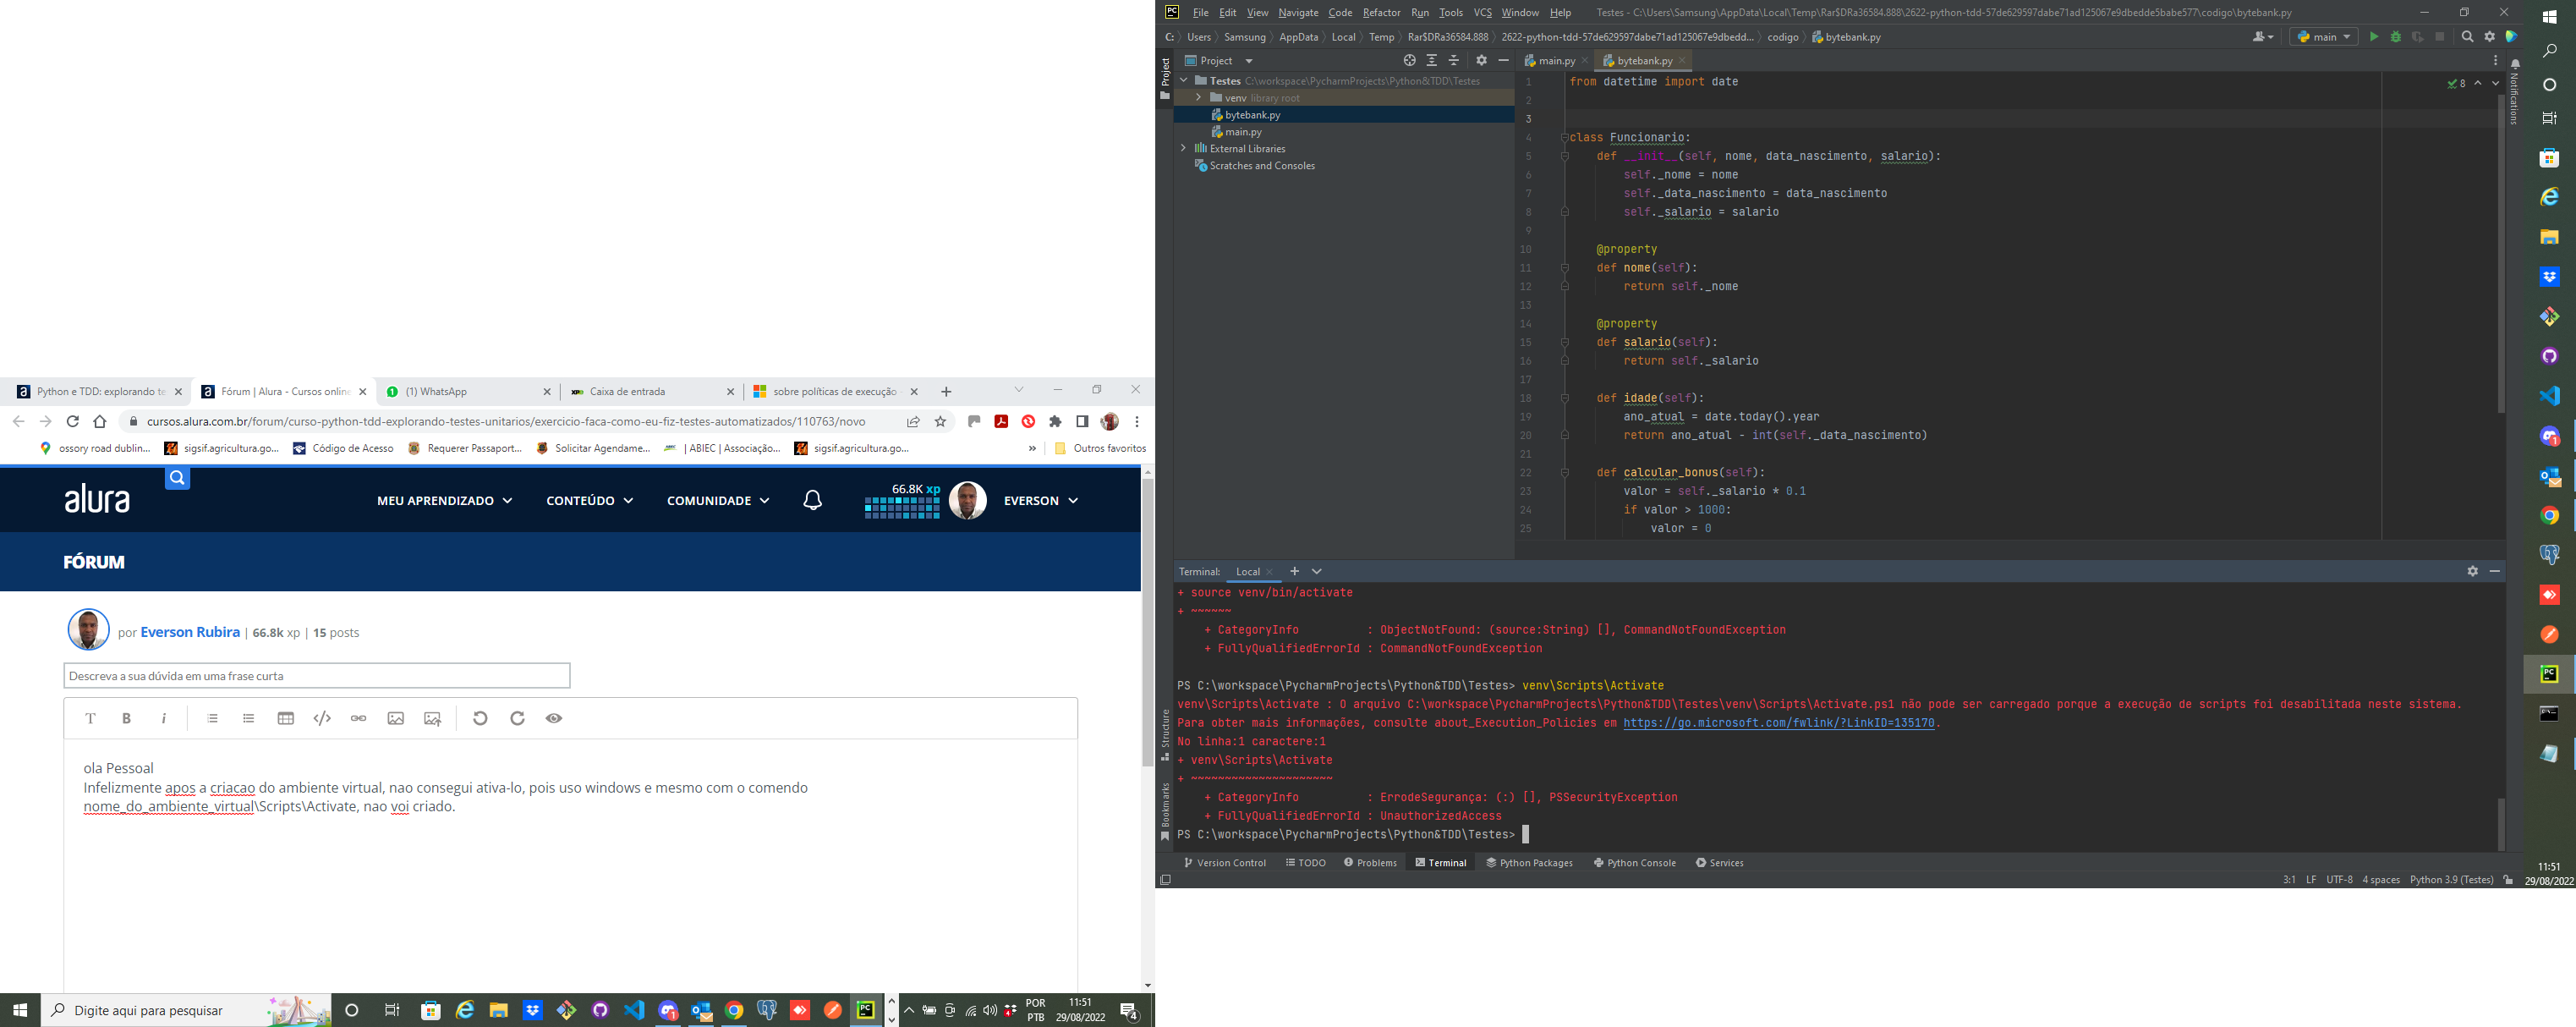This screenshot has width=2576, height=1027.
Task: Click the Alura search magnifier icon
Action: (177, 478)
